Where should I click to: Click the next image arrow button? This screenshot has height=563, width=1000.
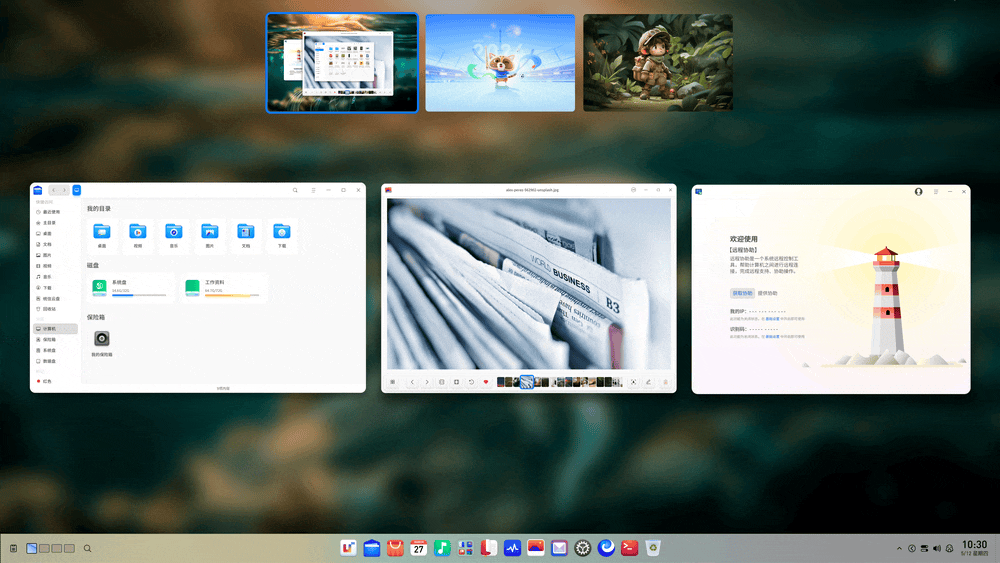(427, 382)
